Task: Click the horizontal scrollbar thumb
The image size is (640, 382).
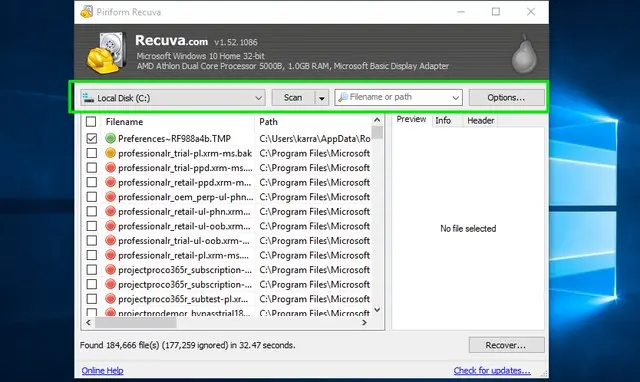Action: (x=136, y=323)
